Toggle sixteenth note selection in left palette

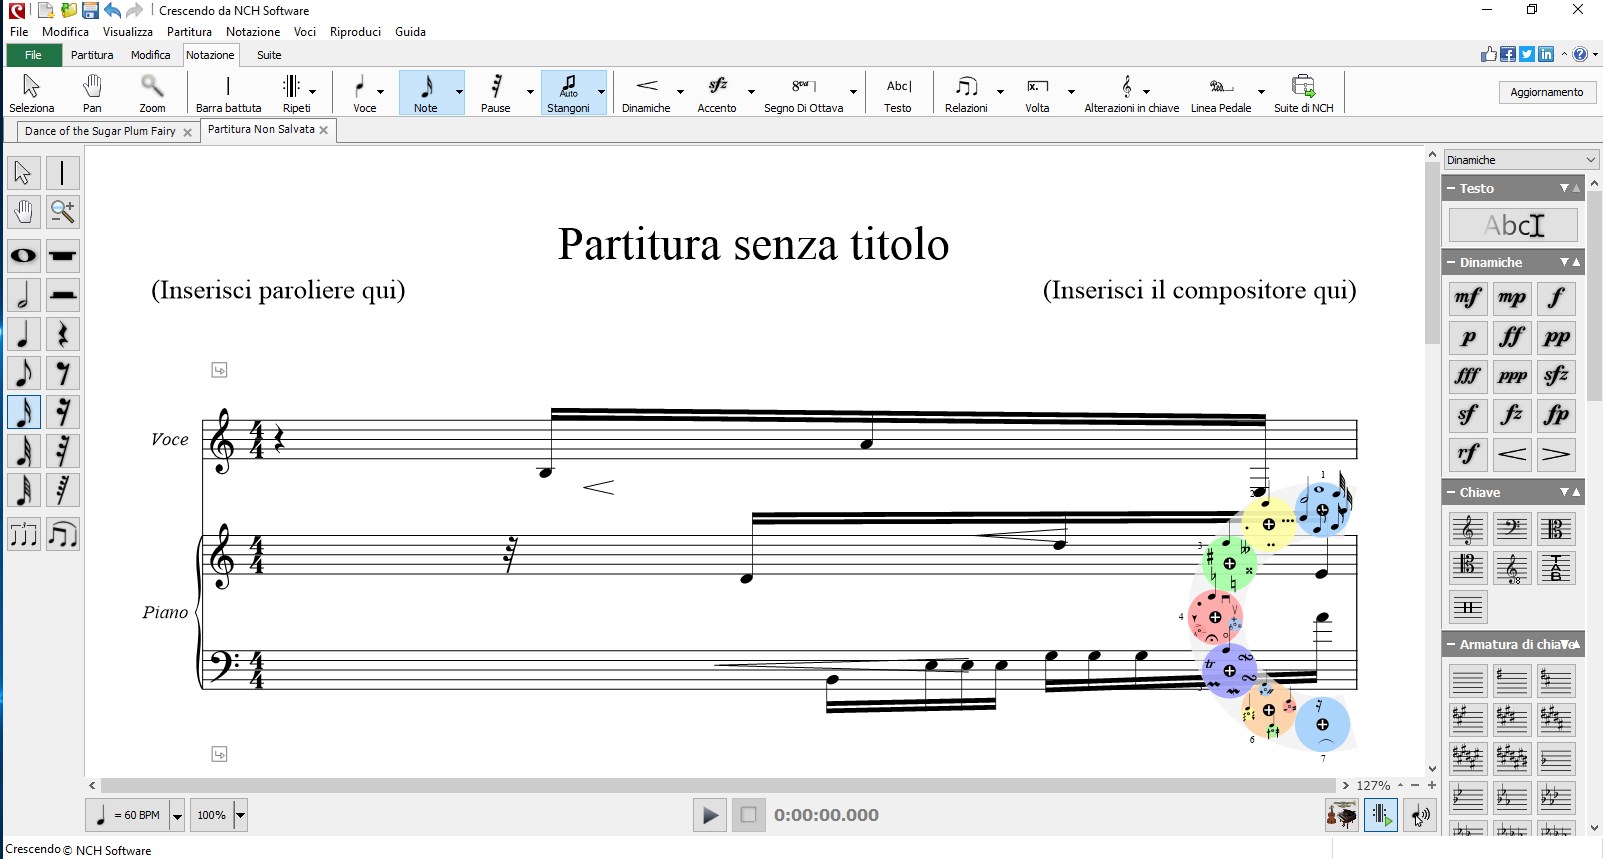pos(24,412)
